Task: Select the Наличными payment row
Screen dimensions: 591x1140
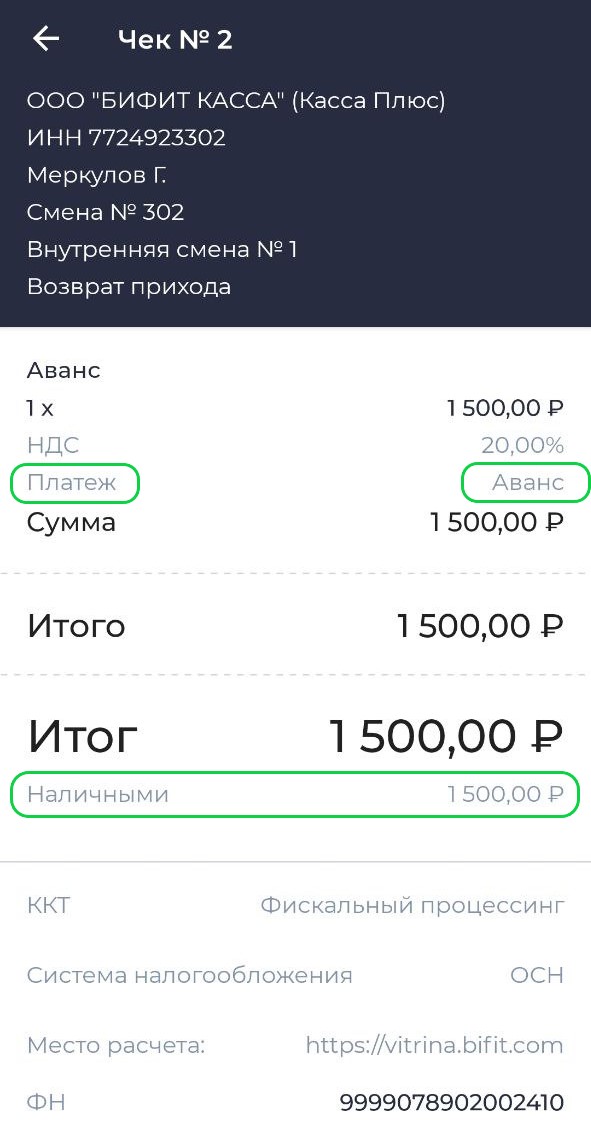Action: [x=295, y=795]
